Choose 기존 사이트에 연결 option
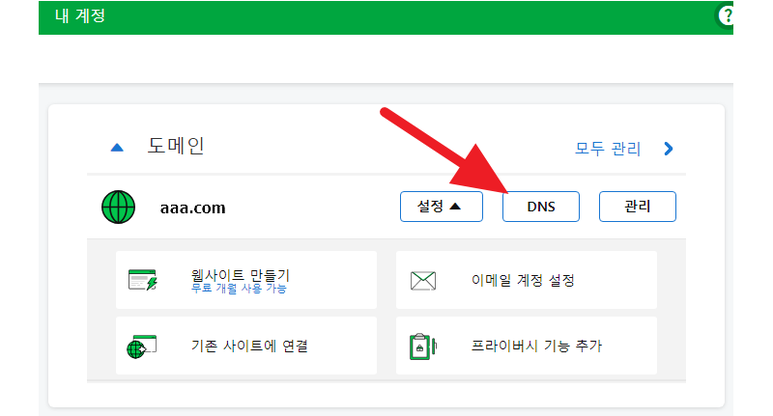The image size is (773, 416). [249, 347]
